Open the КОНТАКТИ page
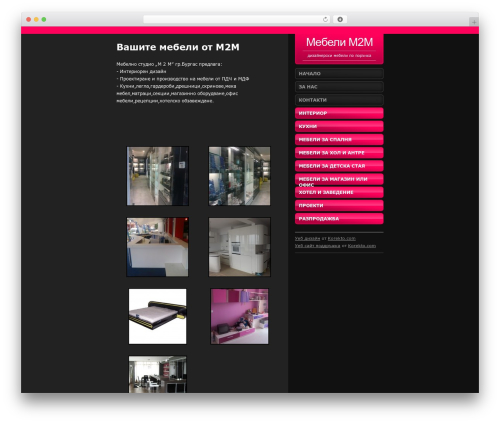 click(x=339, y=100)
